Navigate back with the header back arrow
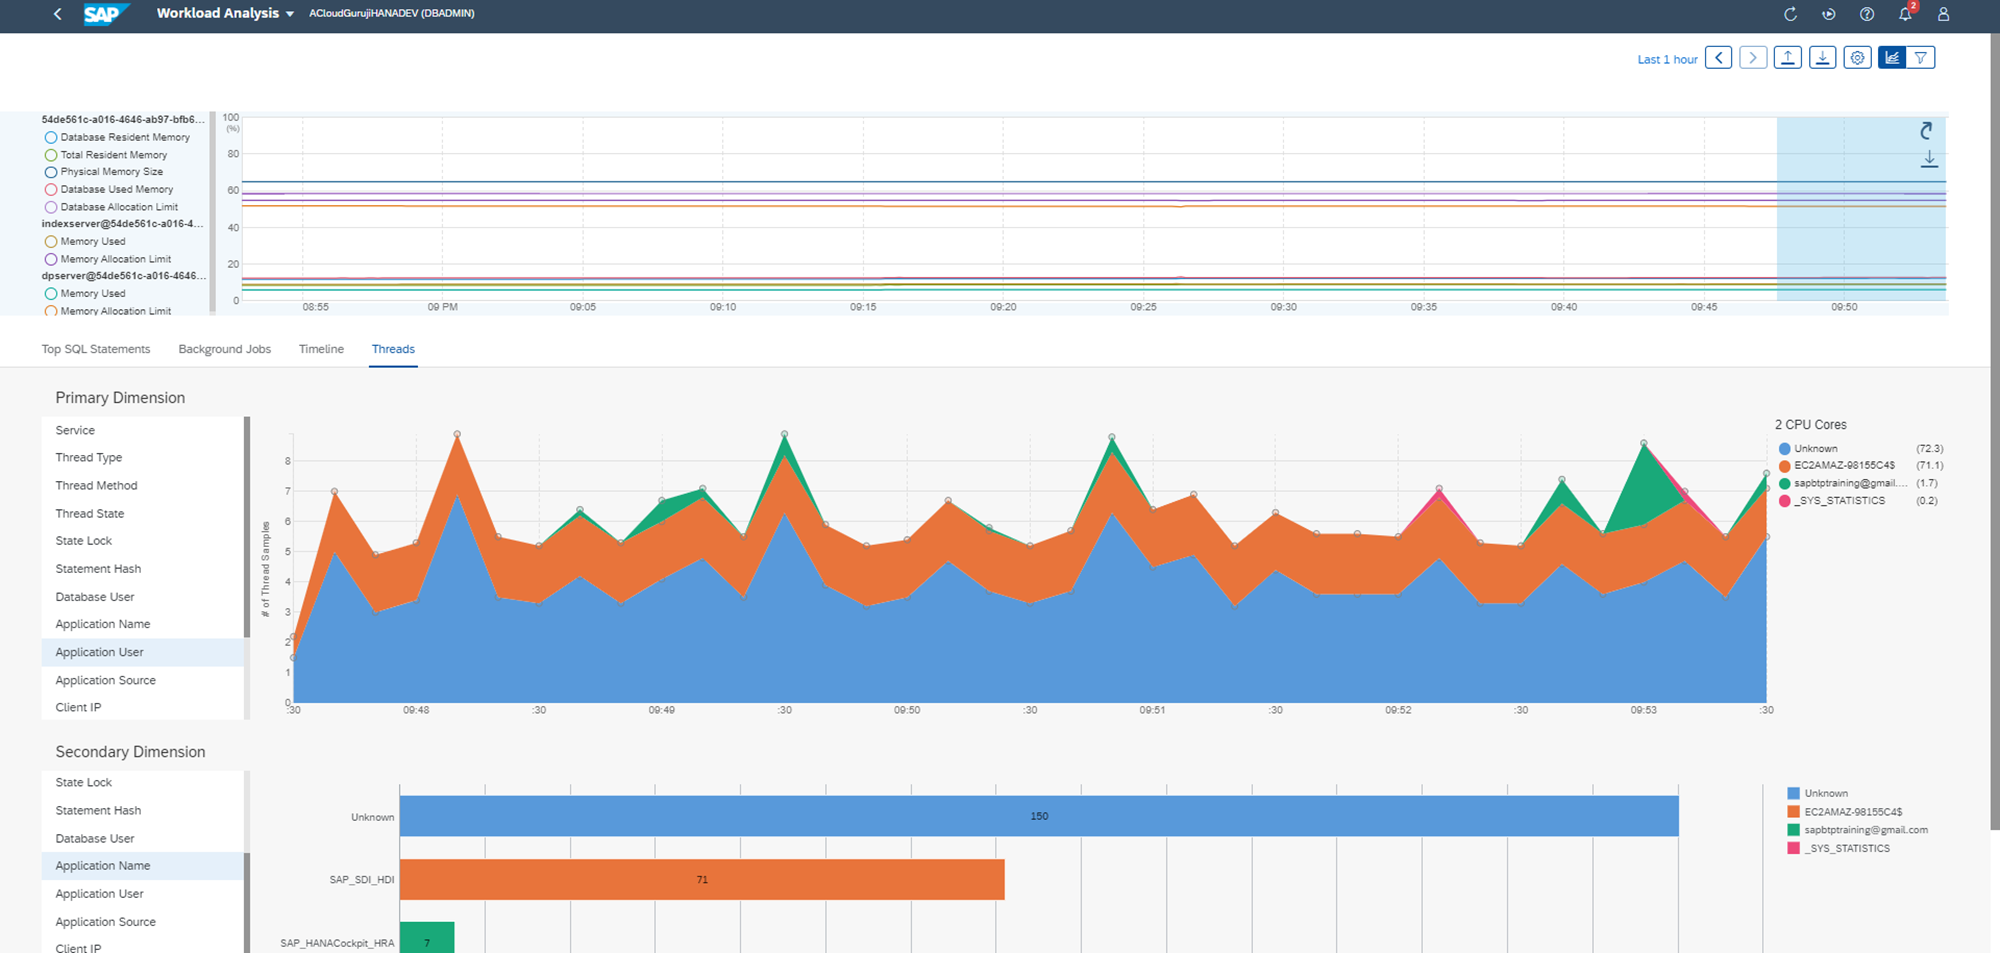Image resolution: width=2000 pixels, height=953 pixels. pos(57,14)
